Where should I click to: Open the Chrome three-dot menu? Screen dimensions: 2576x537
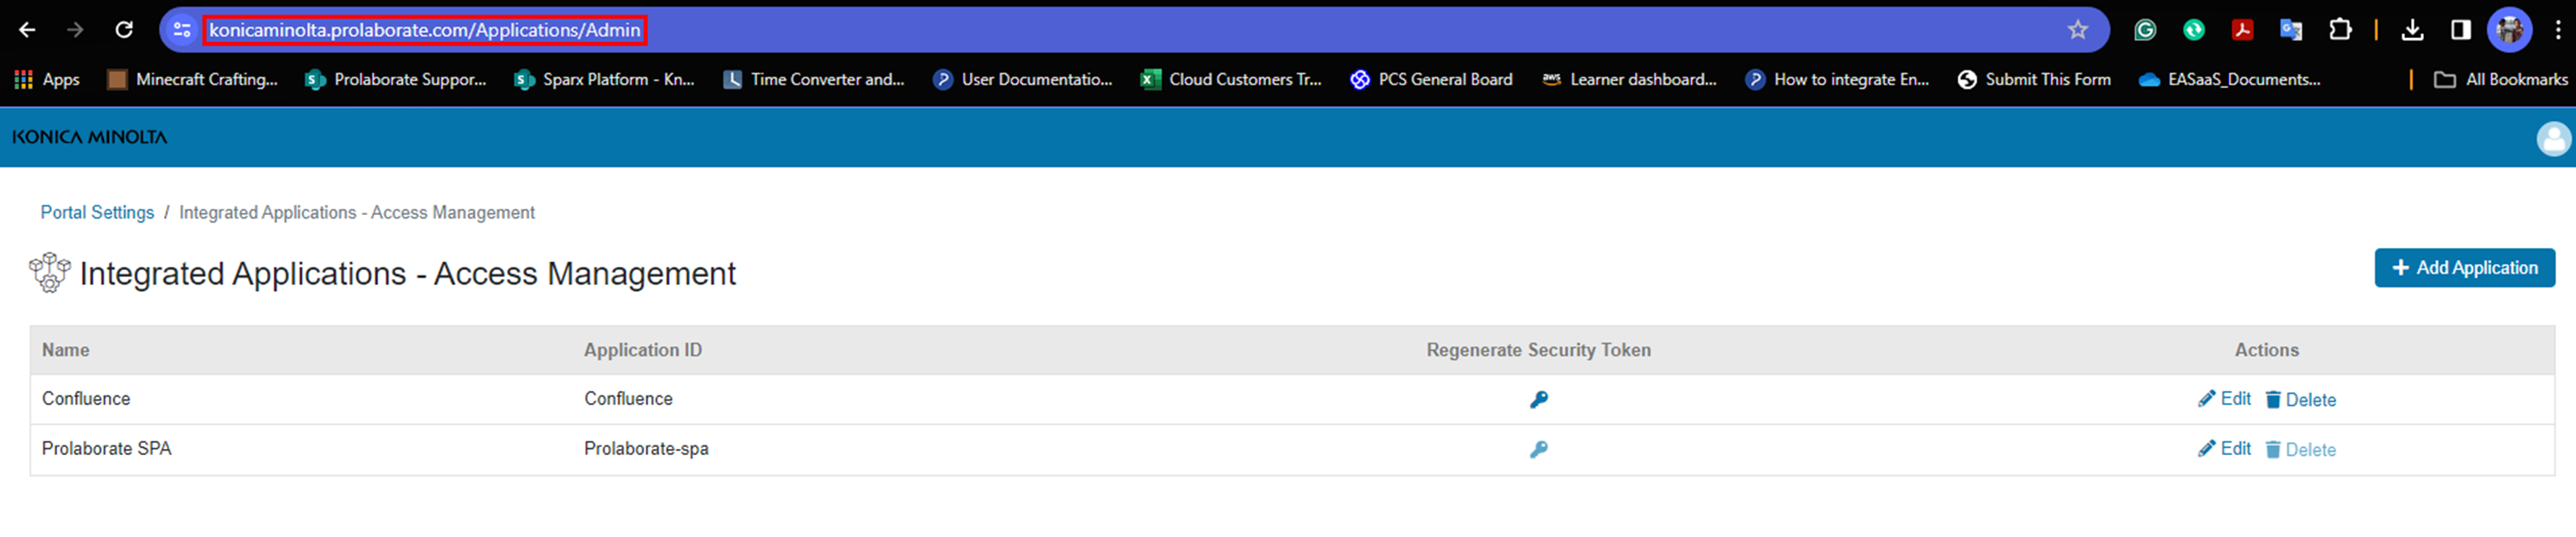[2558, 30]
